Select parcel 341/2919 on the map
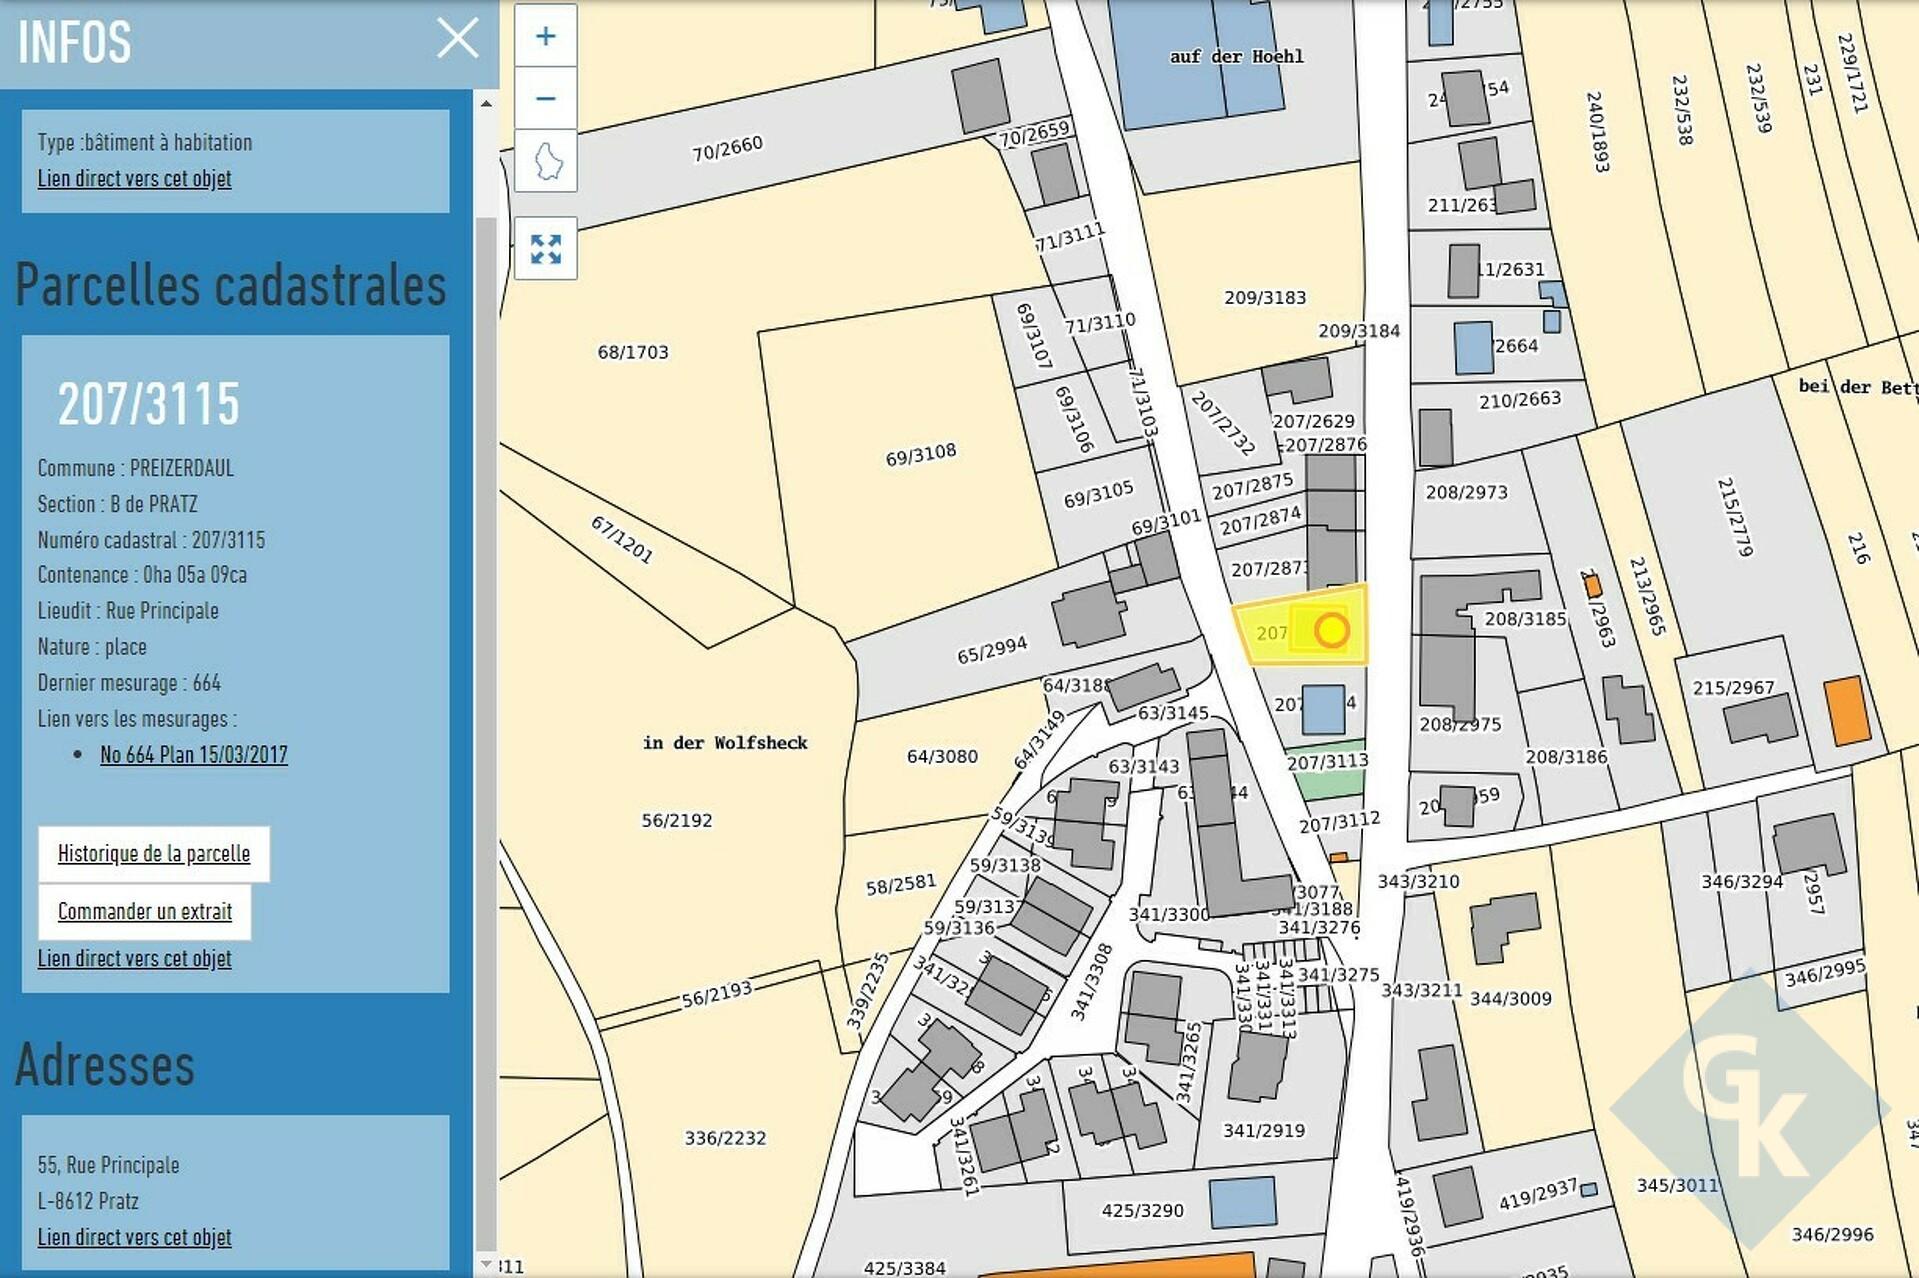Screen dimensions: 1919x1278 [1263, 1131]
